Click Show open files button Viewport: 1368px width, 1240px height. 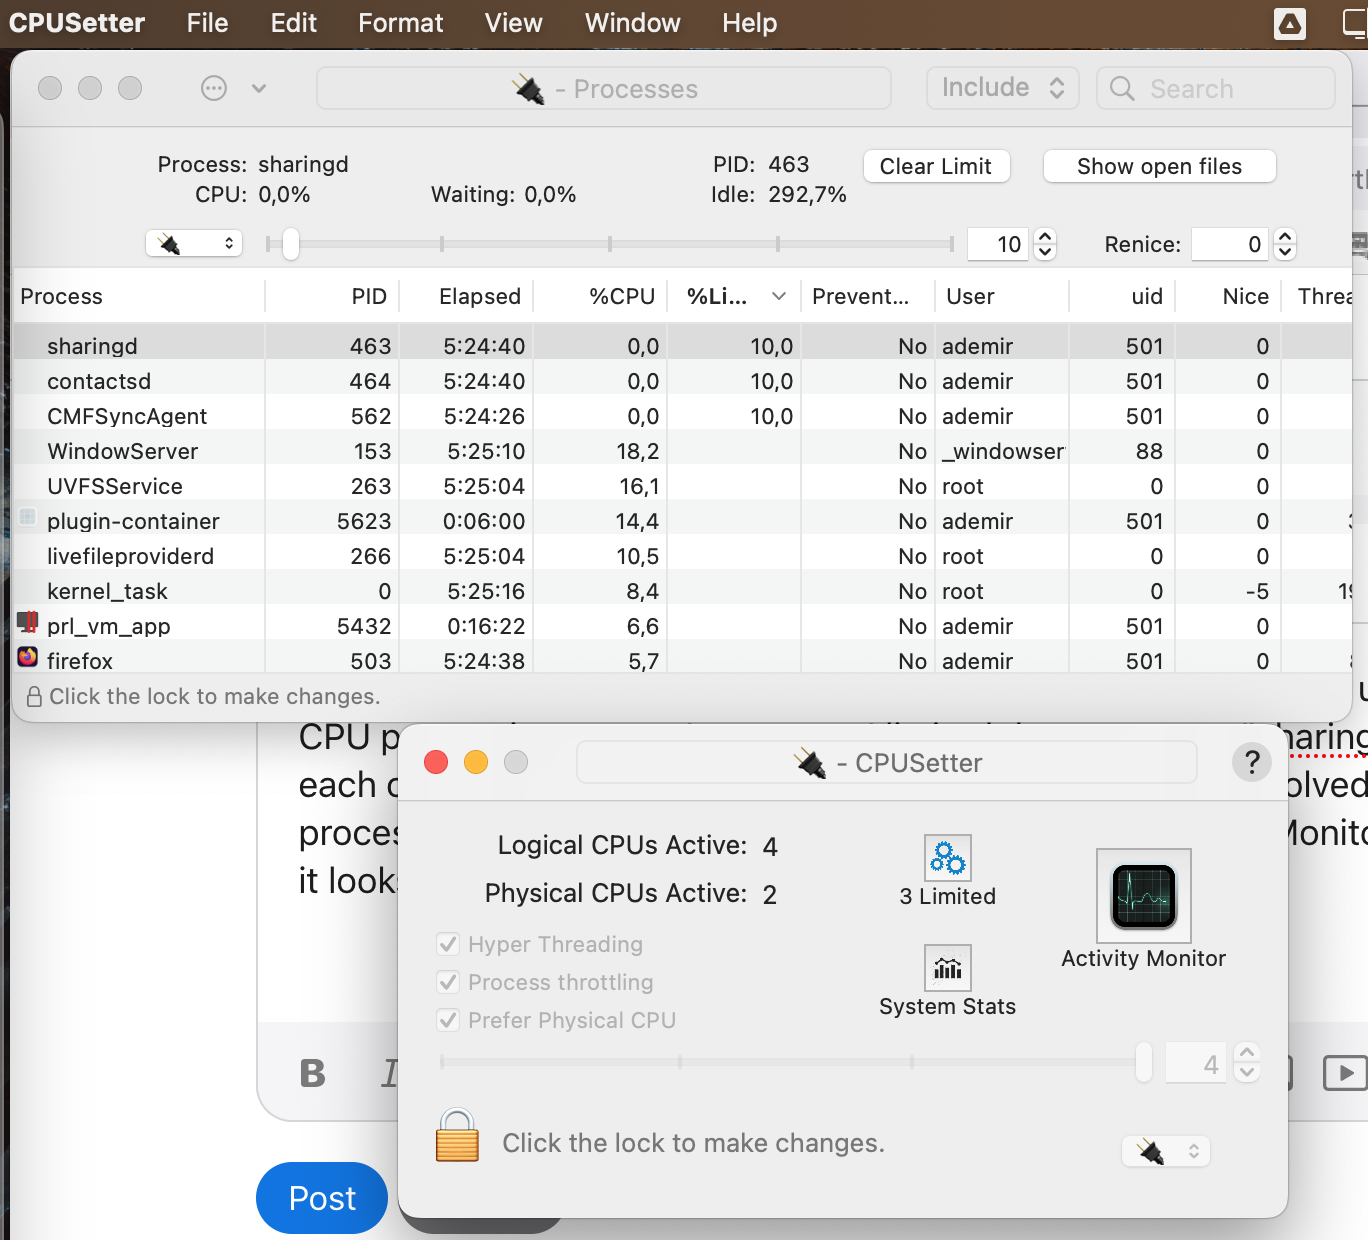(1159, 166)
